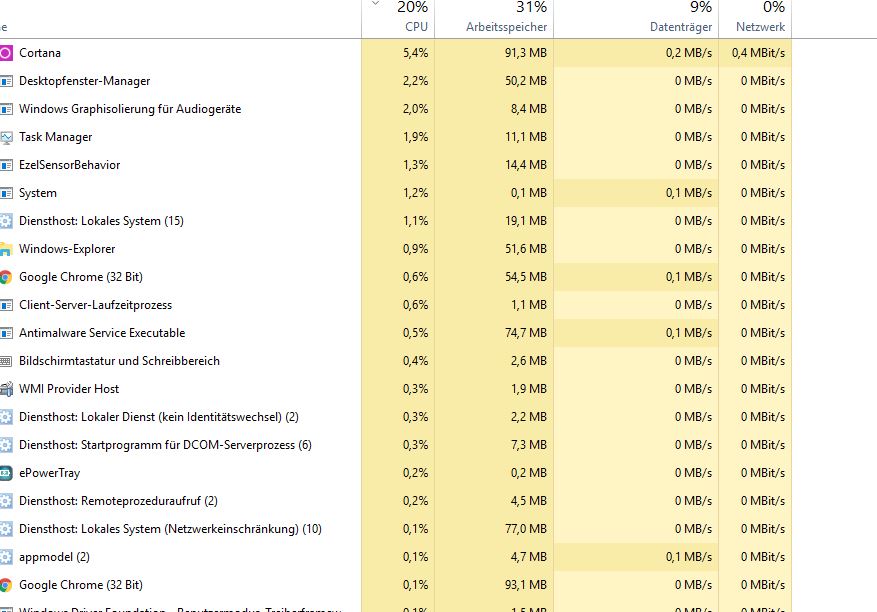Click gear icon for Diensthost: Remoteprozeduraufruf
Image resolution: width=877 pixels, height=612 pixels.
click(x=6, y=501)
